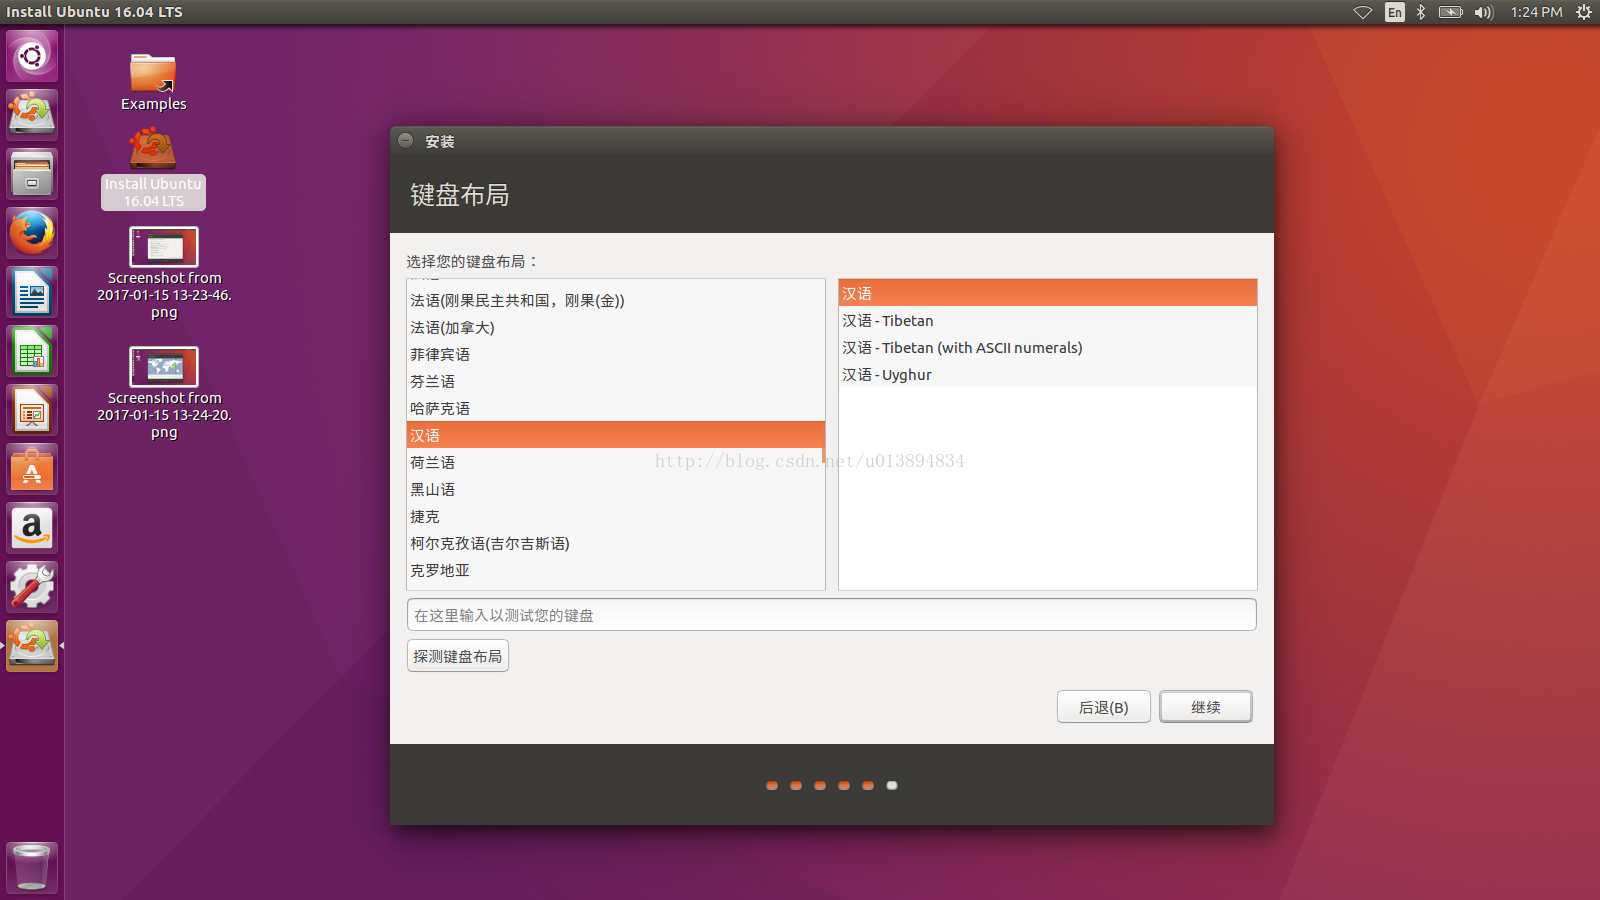The image size is (1600, 900).
Task: Open the Ubuntu Dash search launcher
Action: tap(32, 56)
